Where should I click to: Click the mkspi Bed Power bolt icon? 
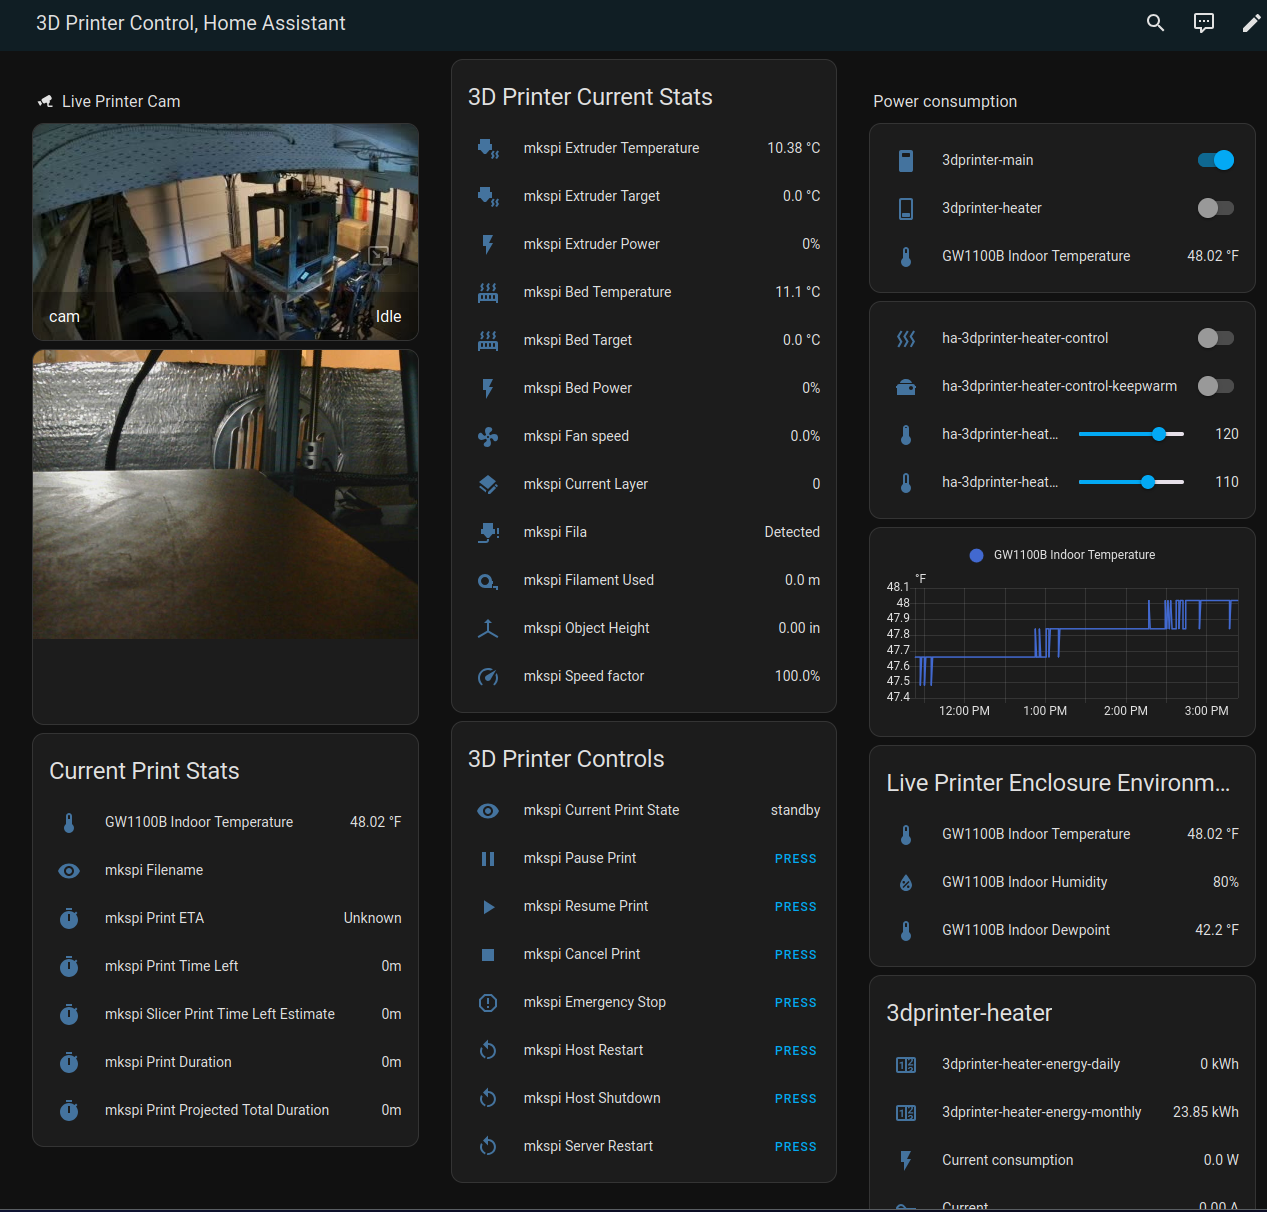pos(488,388)
